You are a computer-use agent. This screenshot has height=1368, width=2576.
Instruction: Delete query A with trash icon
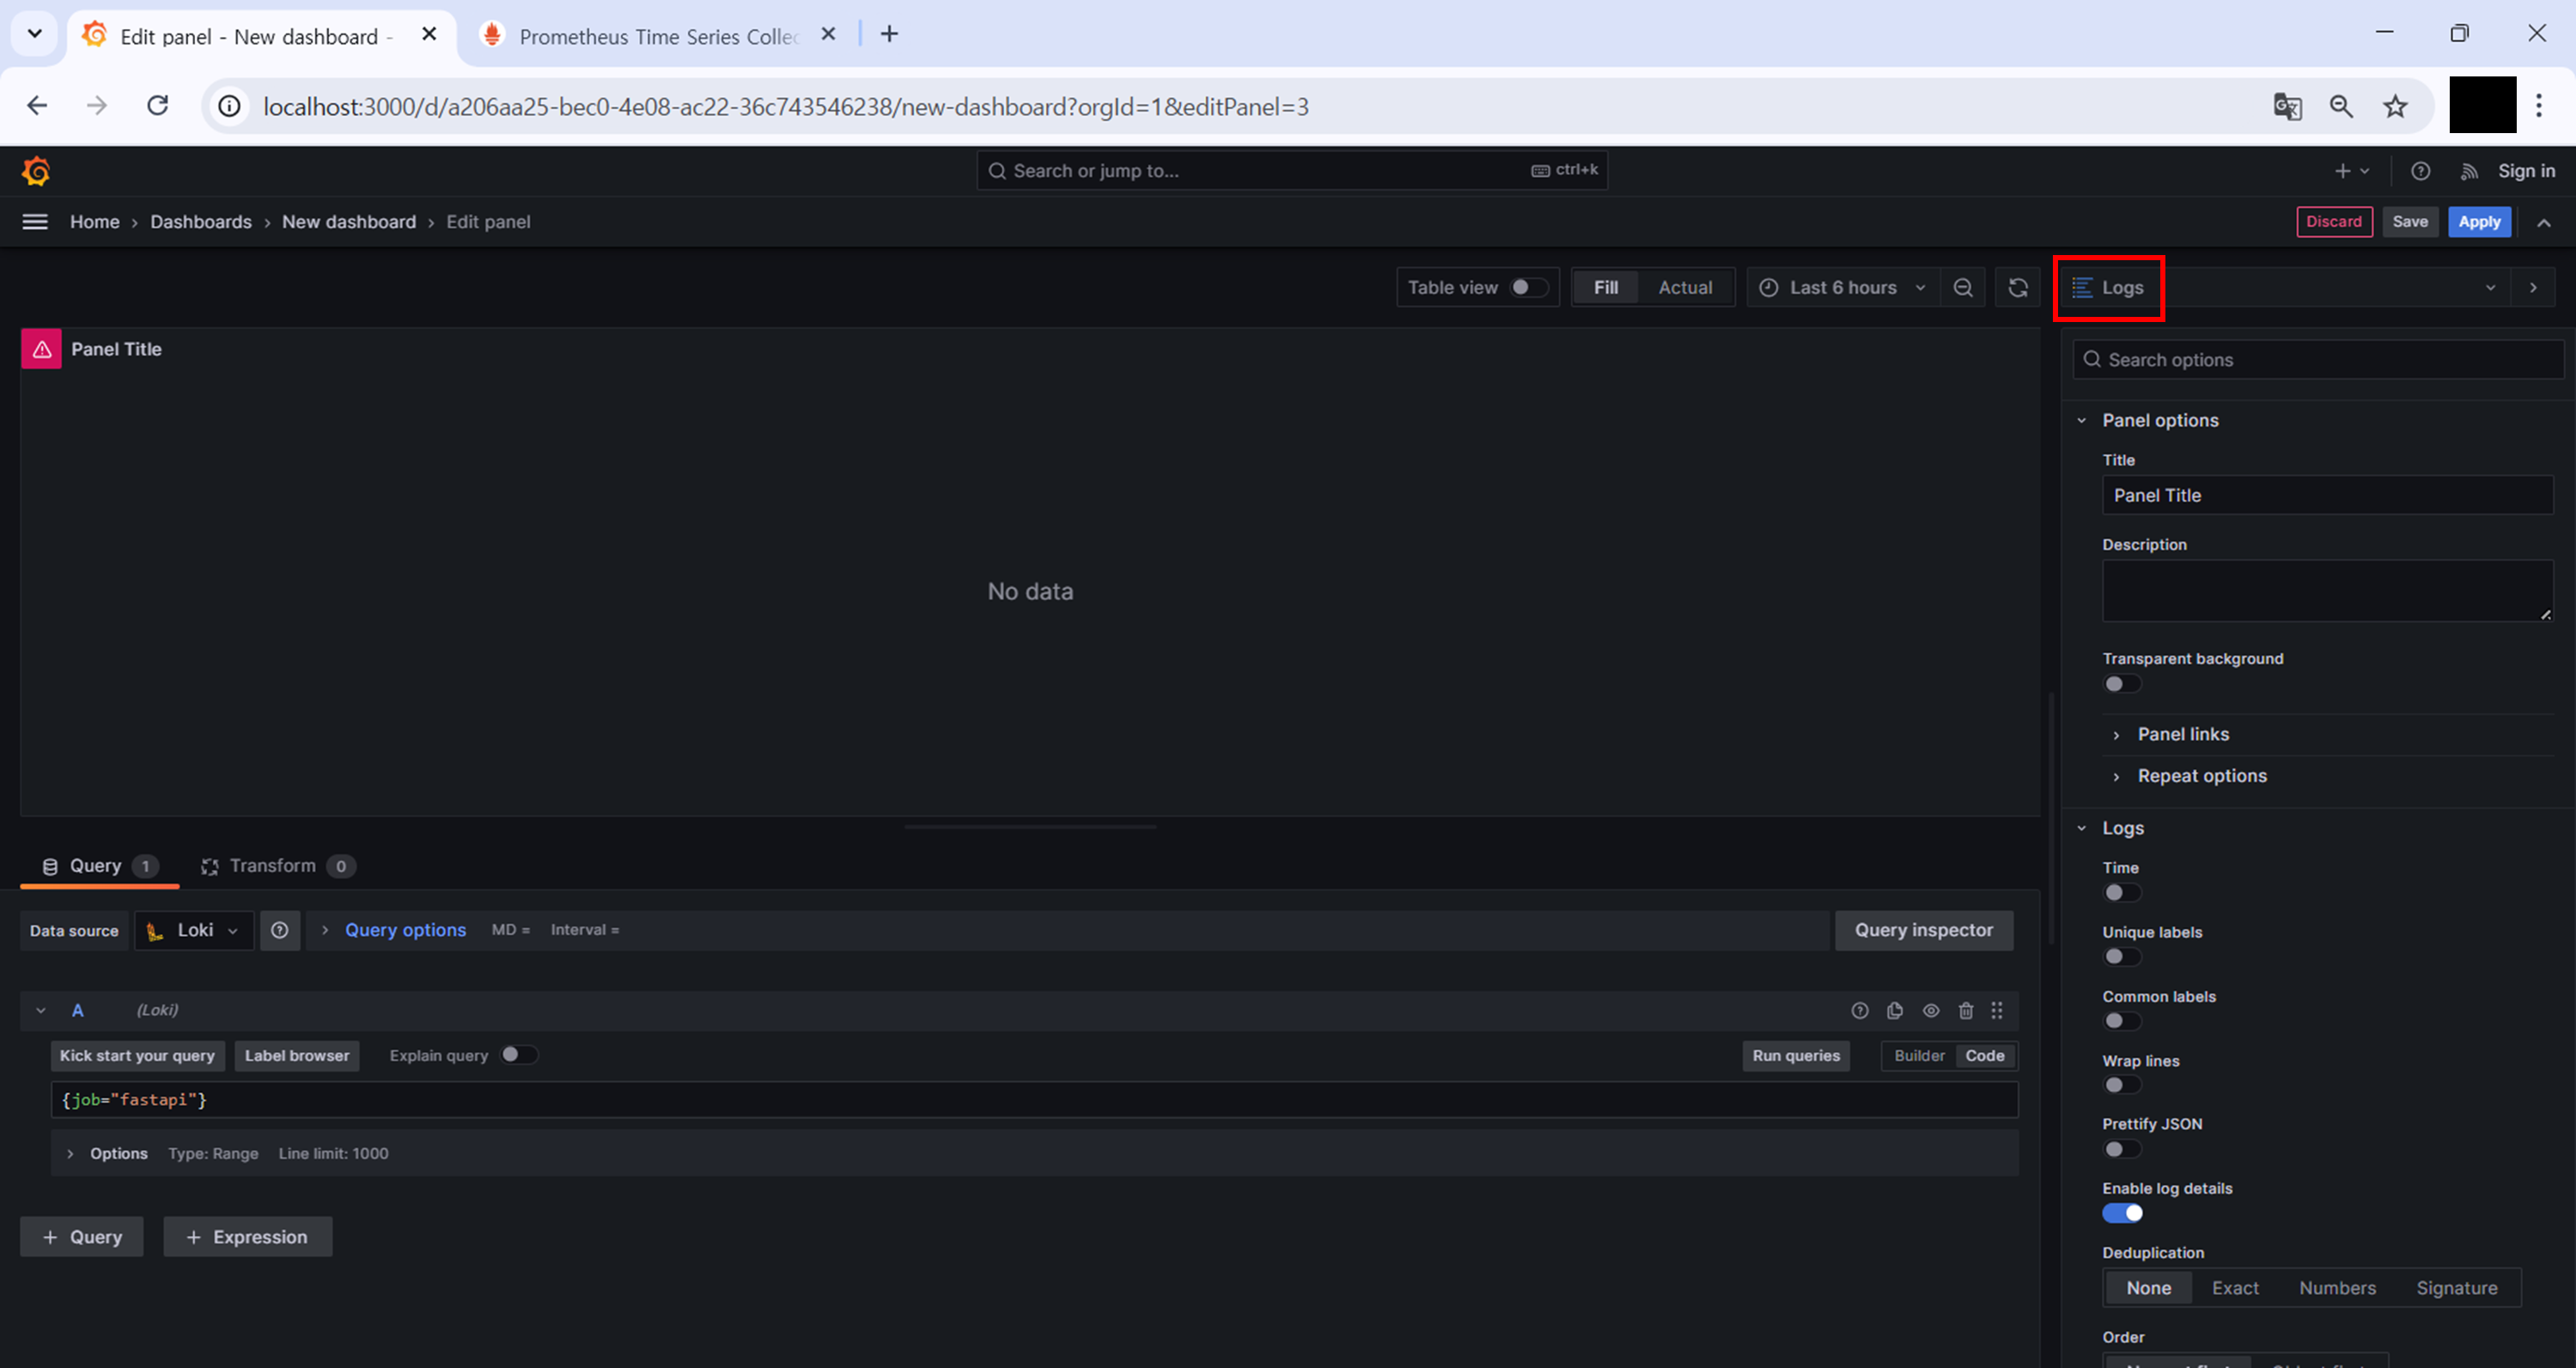[1965, 1011]
